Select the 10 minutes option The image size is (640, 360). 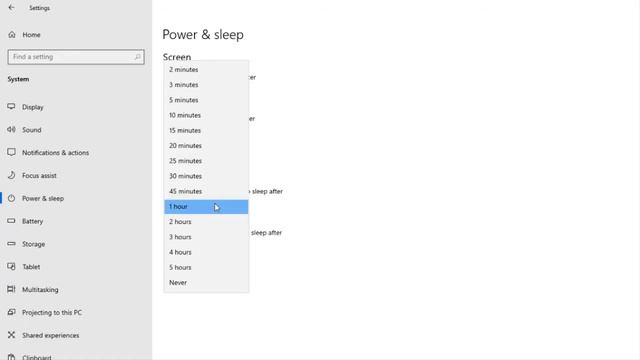coord(206,115)
